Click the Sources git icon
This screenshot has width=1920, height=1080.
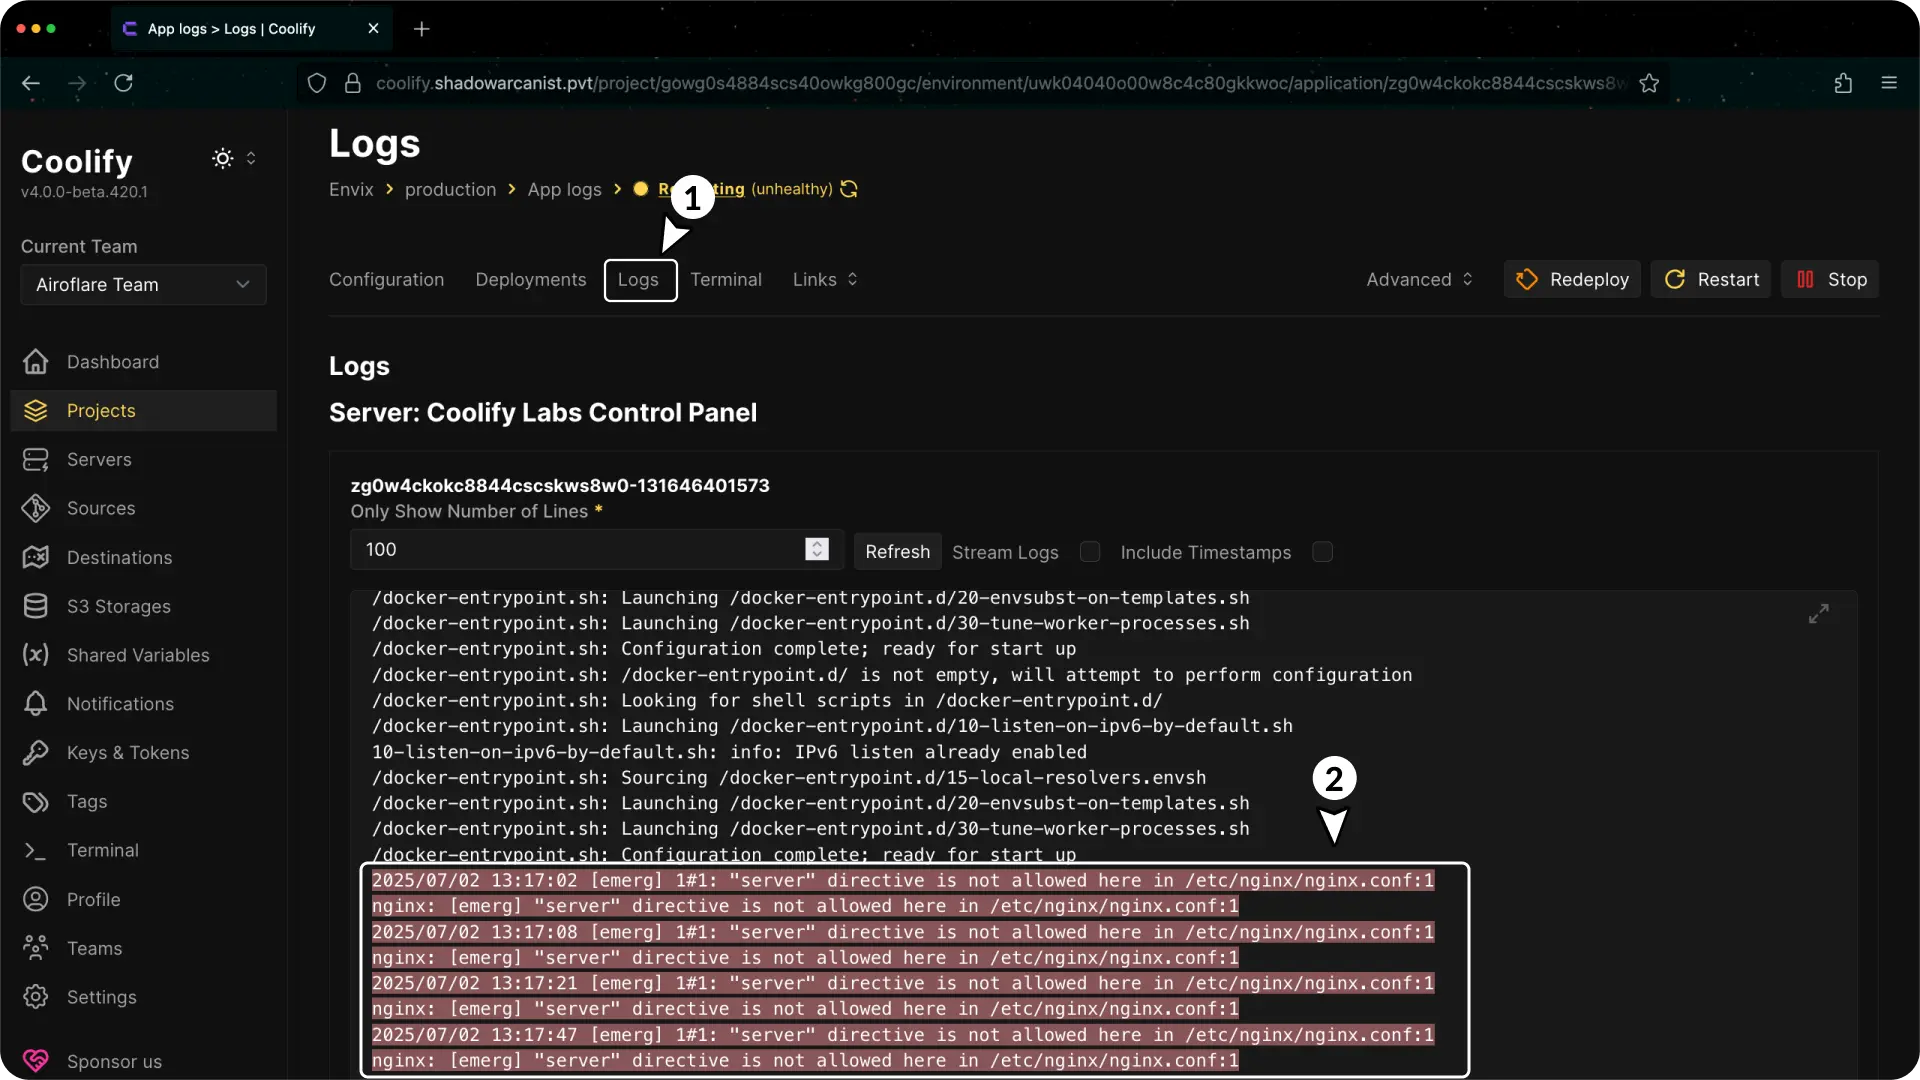point(36,509)
